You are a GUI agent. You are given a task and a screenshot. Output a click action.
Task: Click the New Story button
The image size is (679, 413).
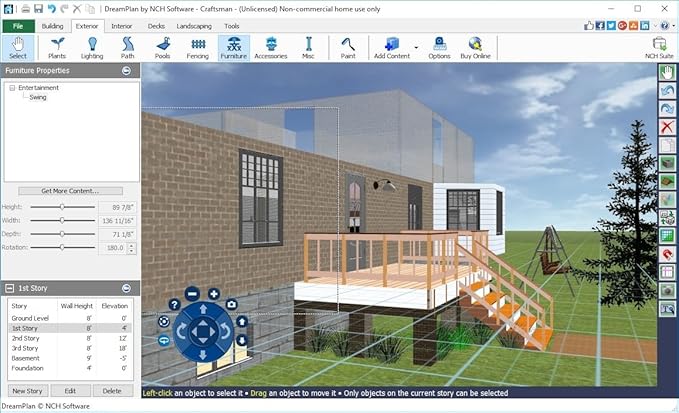pos(28,391)
